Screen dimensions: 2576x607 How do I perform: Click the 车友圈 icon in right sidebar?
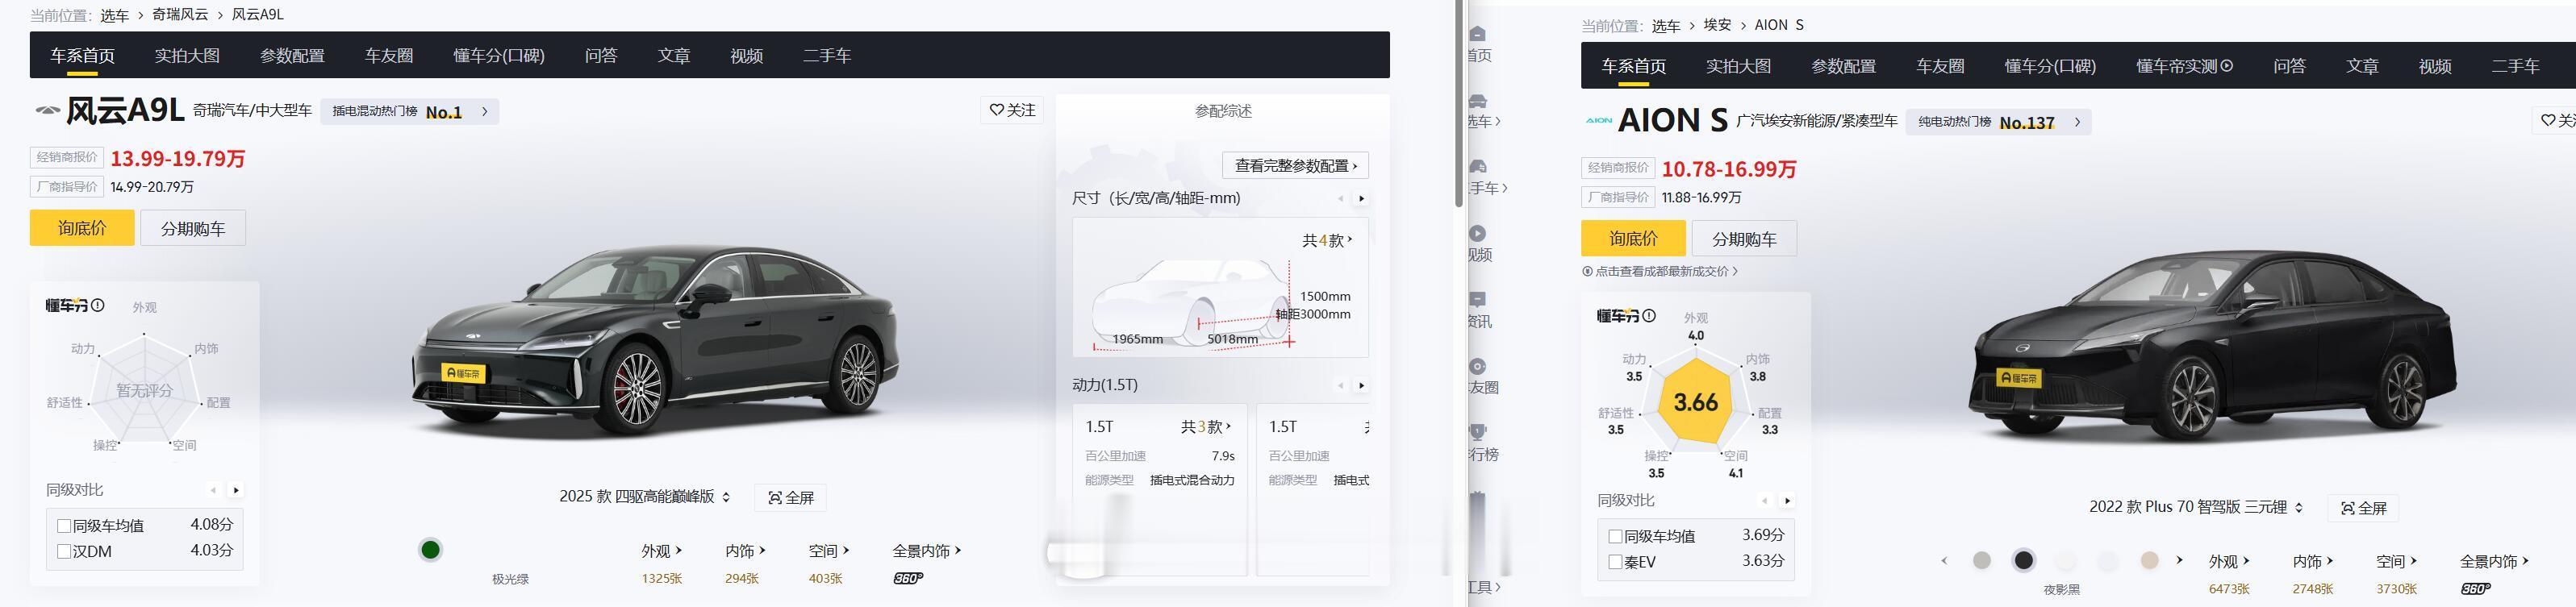coord(1479,366)
